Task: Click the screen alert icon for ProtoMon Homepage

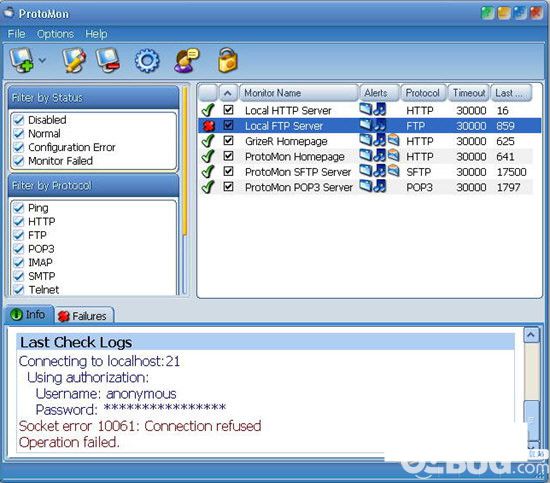Action: click(x=366, y=155)
